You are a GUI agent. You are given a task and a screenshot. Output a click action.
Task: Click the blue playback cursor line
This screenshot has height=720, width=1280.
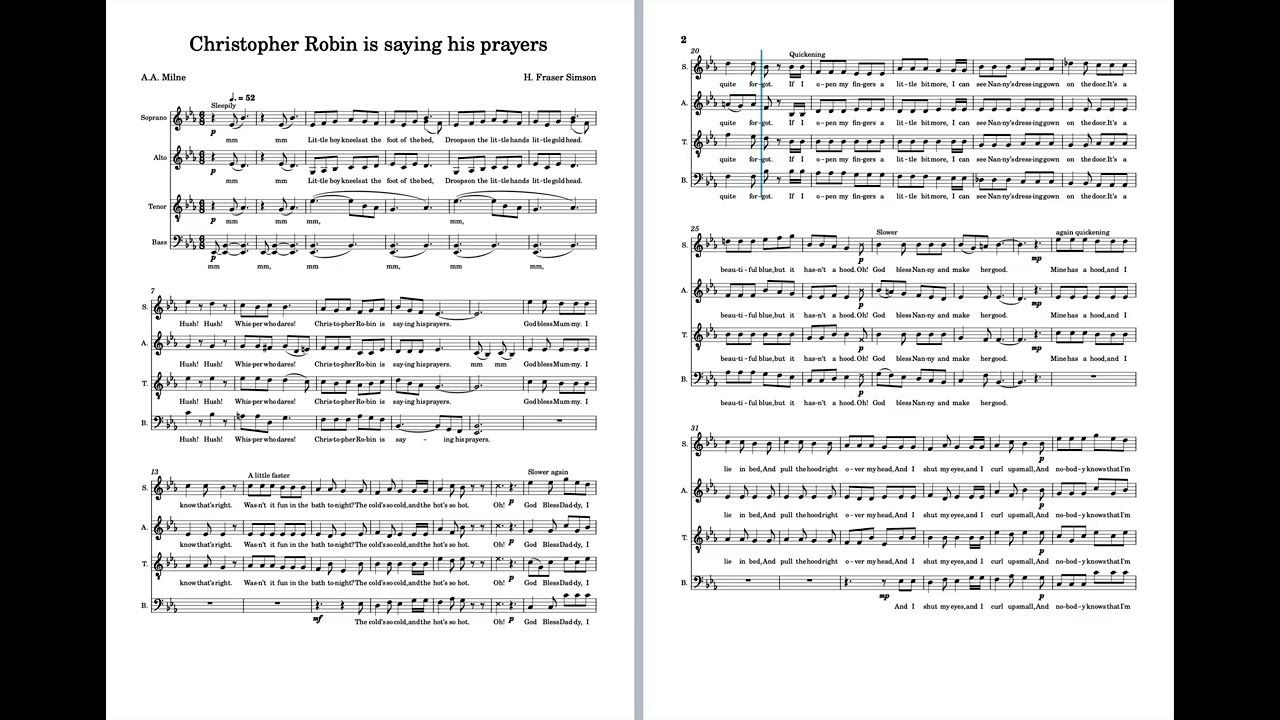tap(762, 128)
